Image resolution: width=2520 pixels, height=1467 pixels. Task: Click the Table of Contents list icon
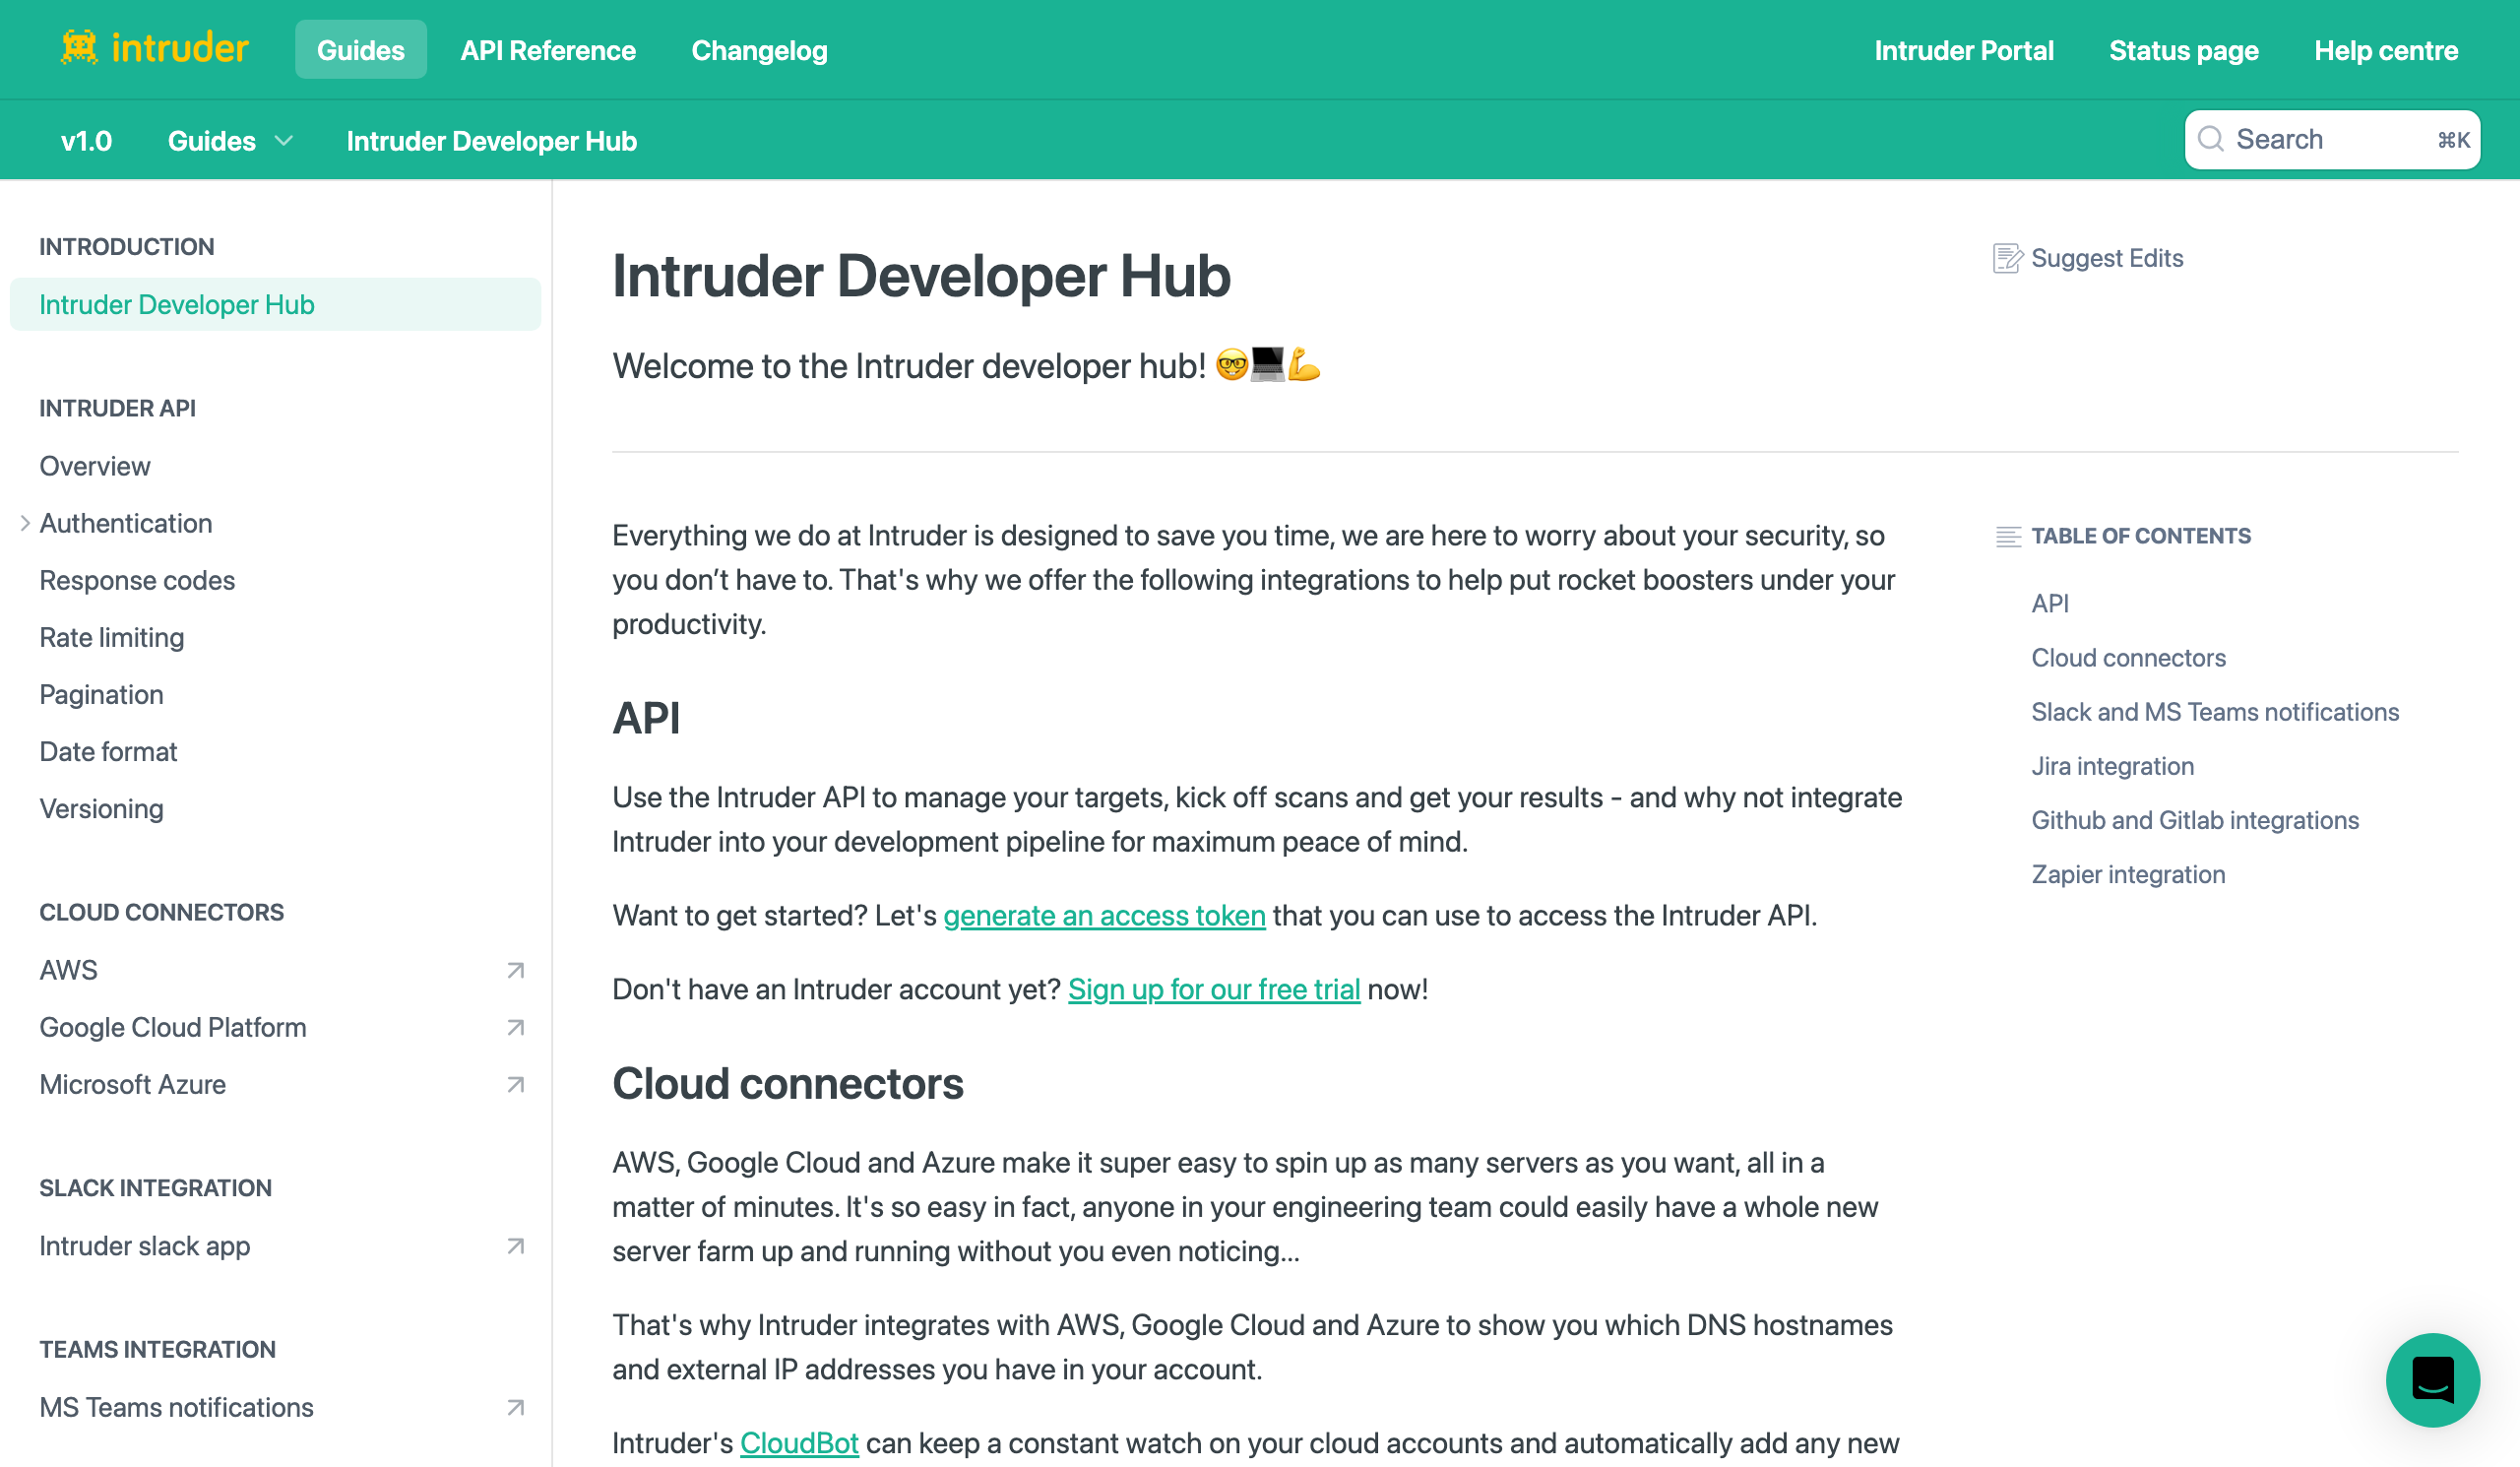coord(2008,536)
